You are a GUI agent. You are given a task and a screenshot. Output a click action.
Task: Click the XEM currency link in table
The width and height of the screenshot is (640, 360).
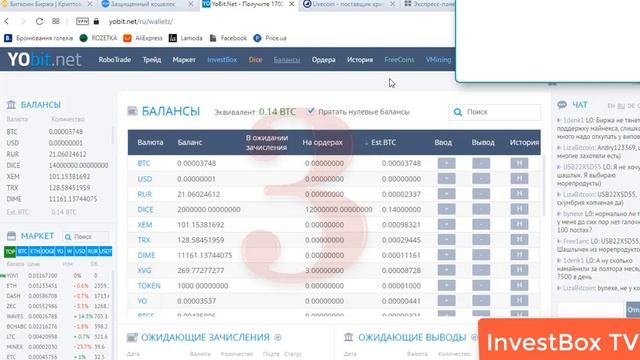144,225
